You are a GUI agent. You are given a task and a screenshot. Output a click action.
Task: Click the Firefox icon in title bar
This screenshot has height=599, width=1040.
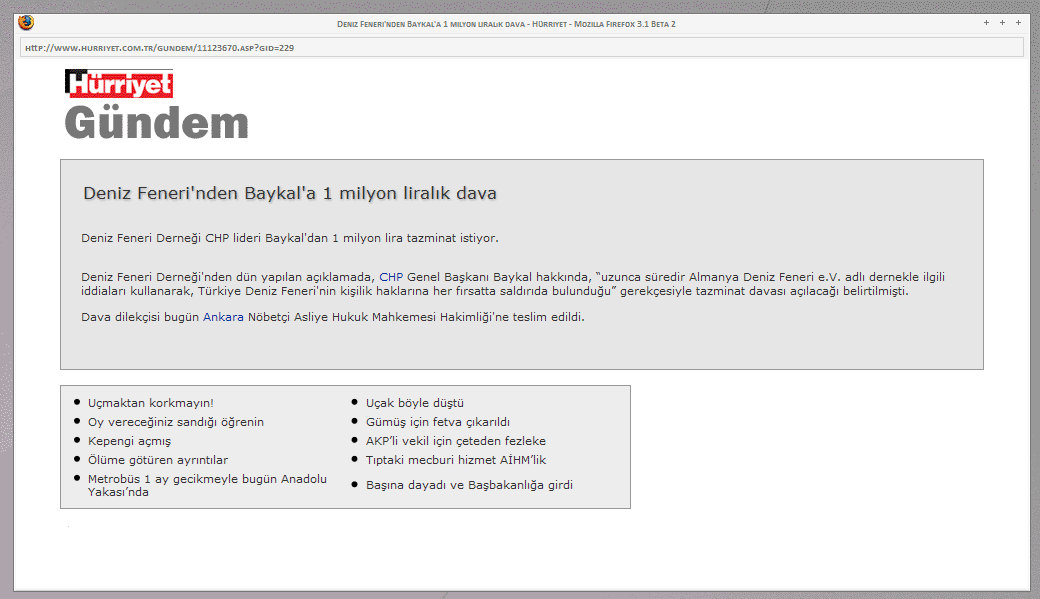(x=26, y=23)
